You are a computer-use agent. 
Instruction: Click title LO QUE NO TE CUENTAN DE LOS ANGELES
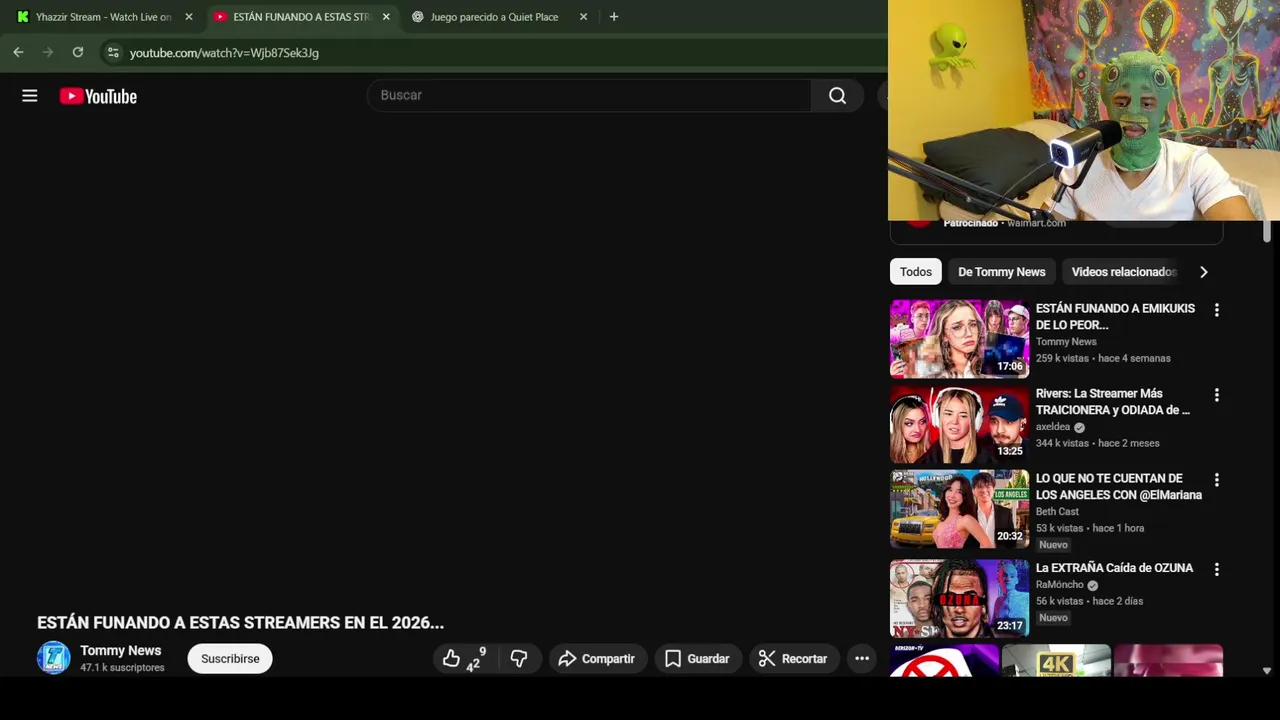coord(1119,487)
